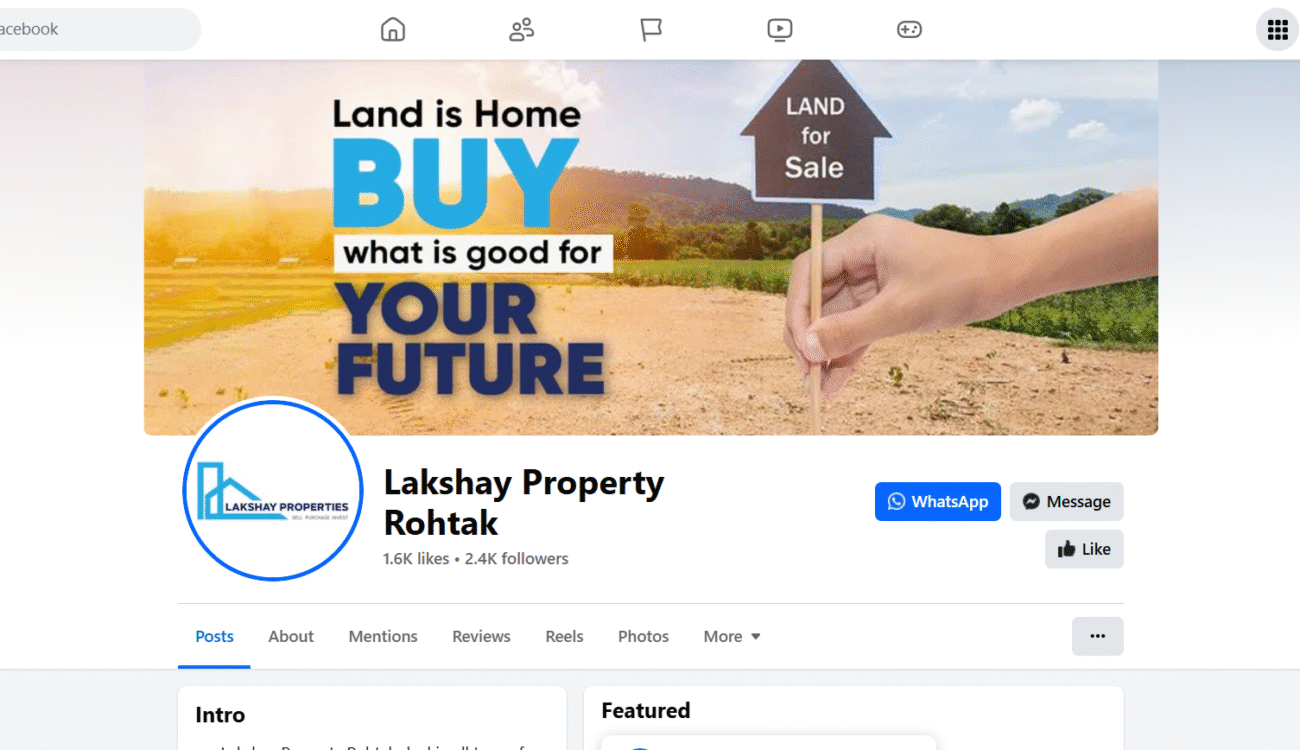View the Land for Sale cover photo
Viewport: 1300px width, 750px height.
(651, 247)
